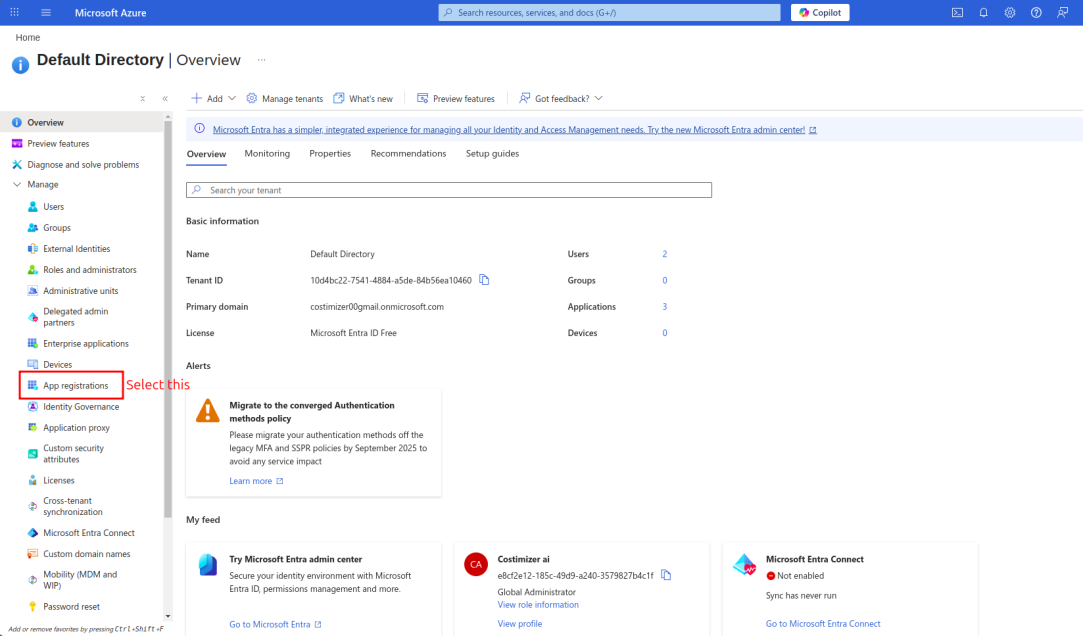Open Cloud Shell from the top bar
Image resolution: width=1083 pixels, height=636 pixels.
coord(957,12)
